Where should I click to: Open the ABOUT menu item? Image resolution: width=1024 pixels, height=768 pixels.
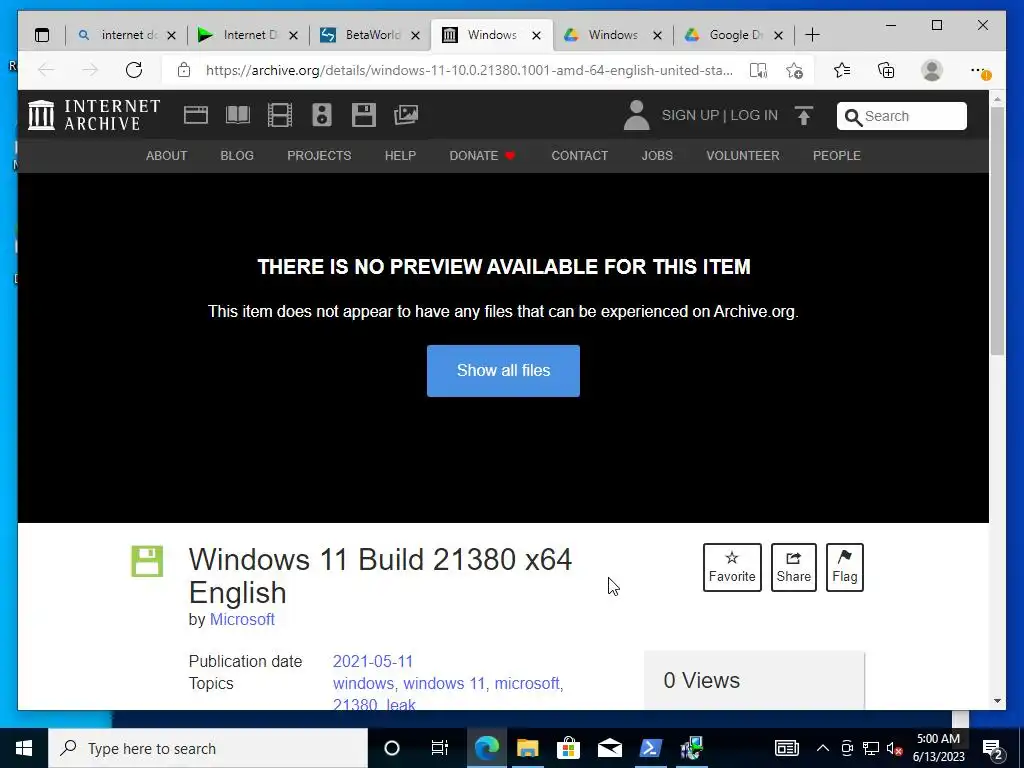167,155
